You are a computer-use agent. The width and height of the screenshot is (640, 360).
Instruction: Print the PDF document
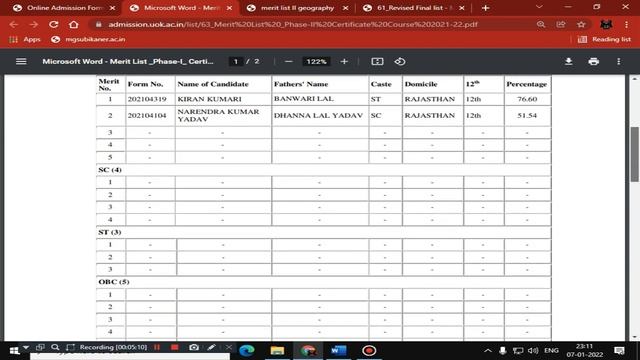click(593, 62)
